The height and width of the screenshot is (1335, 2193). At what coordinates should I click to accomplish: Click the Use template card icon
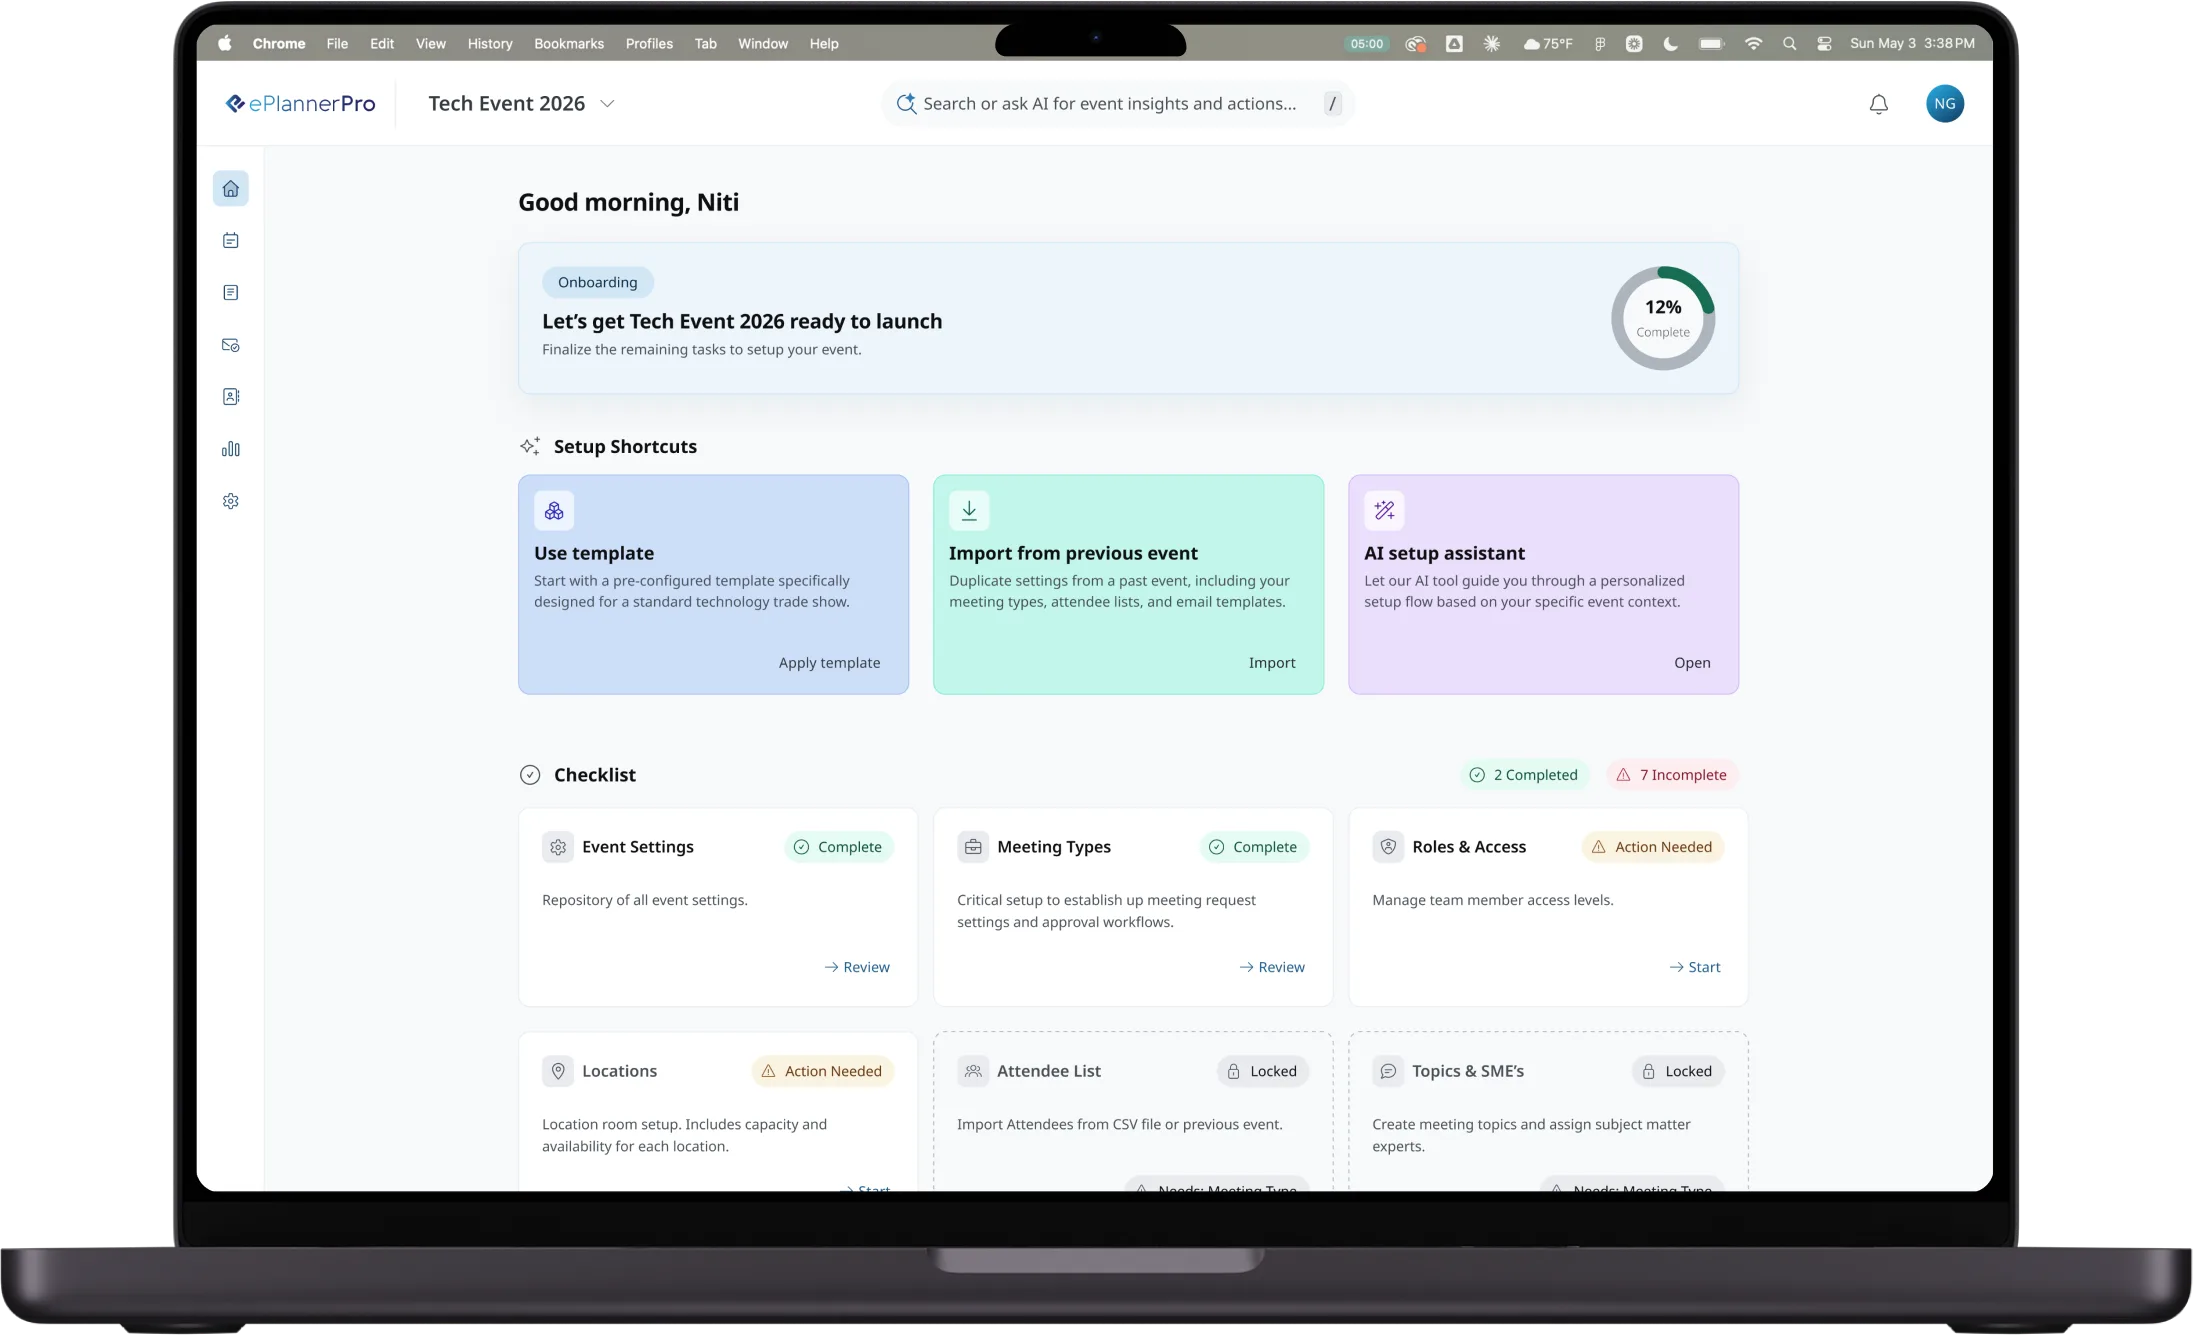554,511
